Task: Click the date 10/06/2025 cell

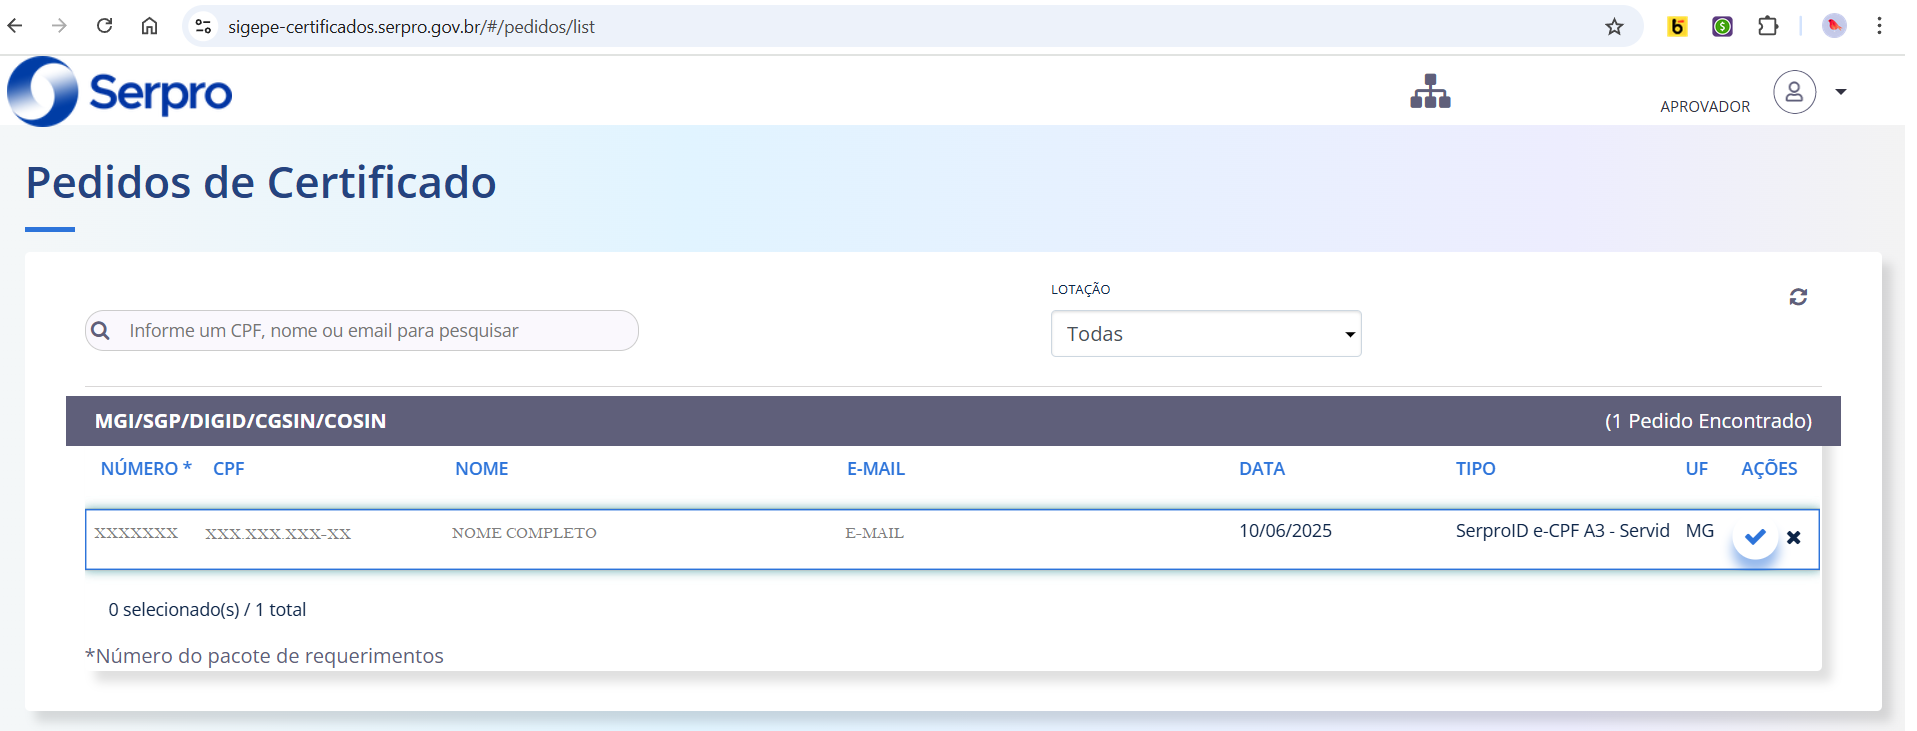Action: tap(1285, 531)
